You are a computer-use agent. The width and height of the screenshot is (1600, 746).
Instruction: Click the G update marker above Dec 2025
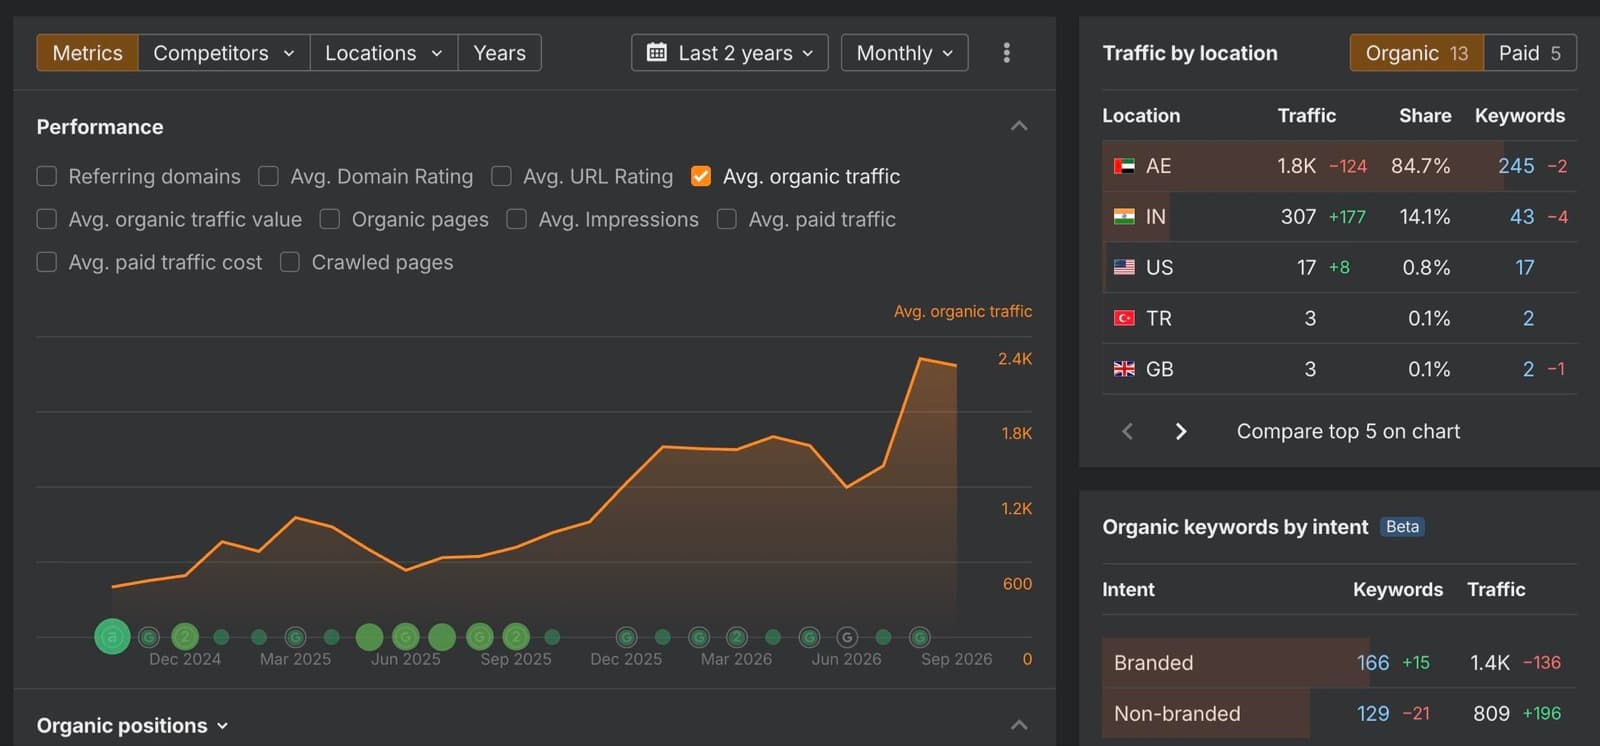tap(627, 637)
